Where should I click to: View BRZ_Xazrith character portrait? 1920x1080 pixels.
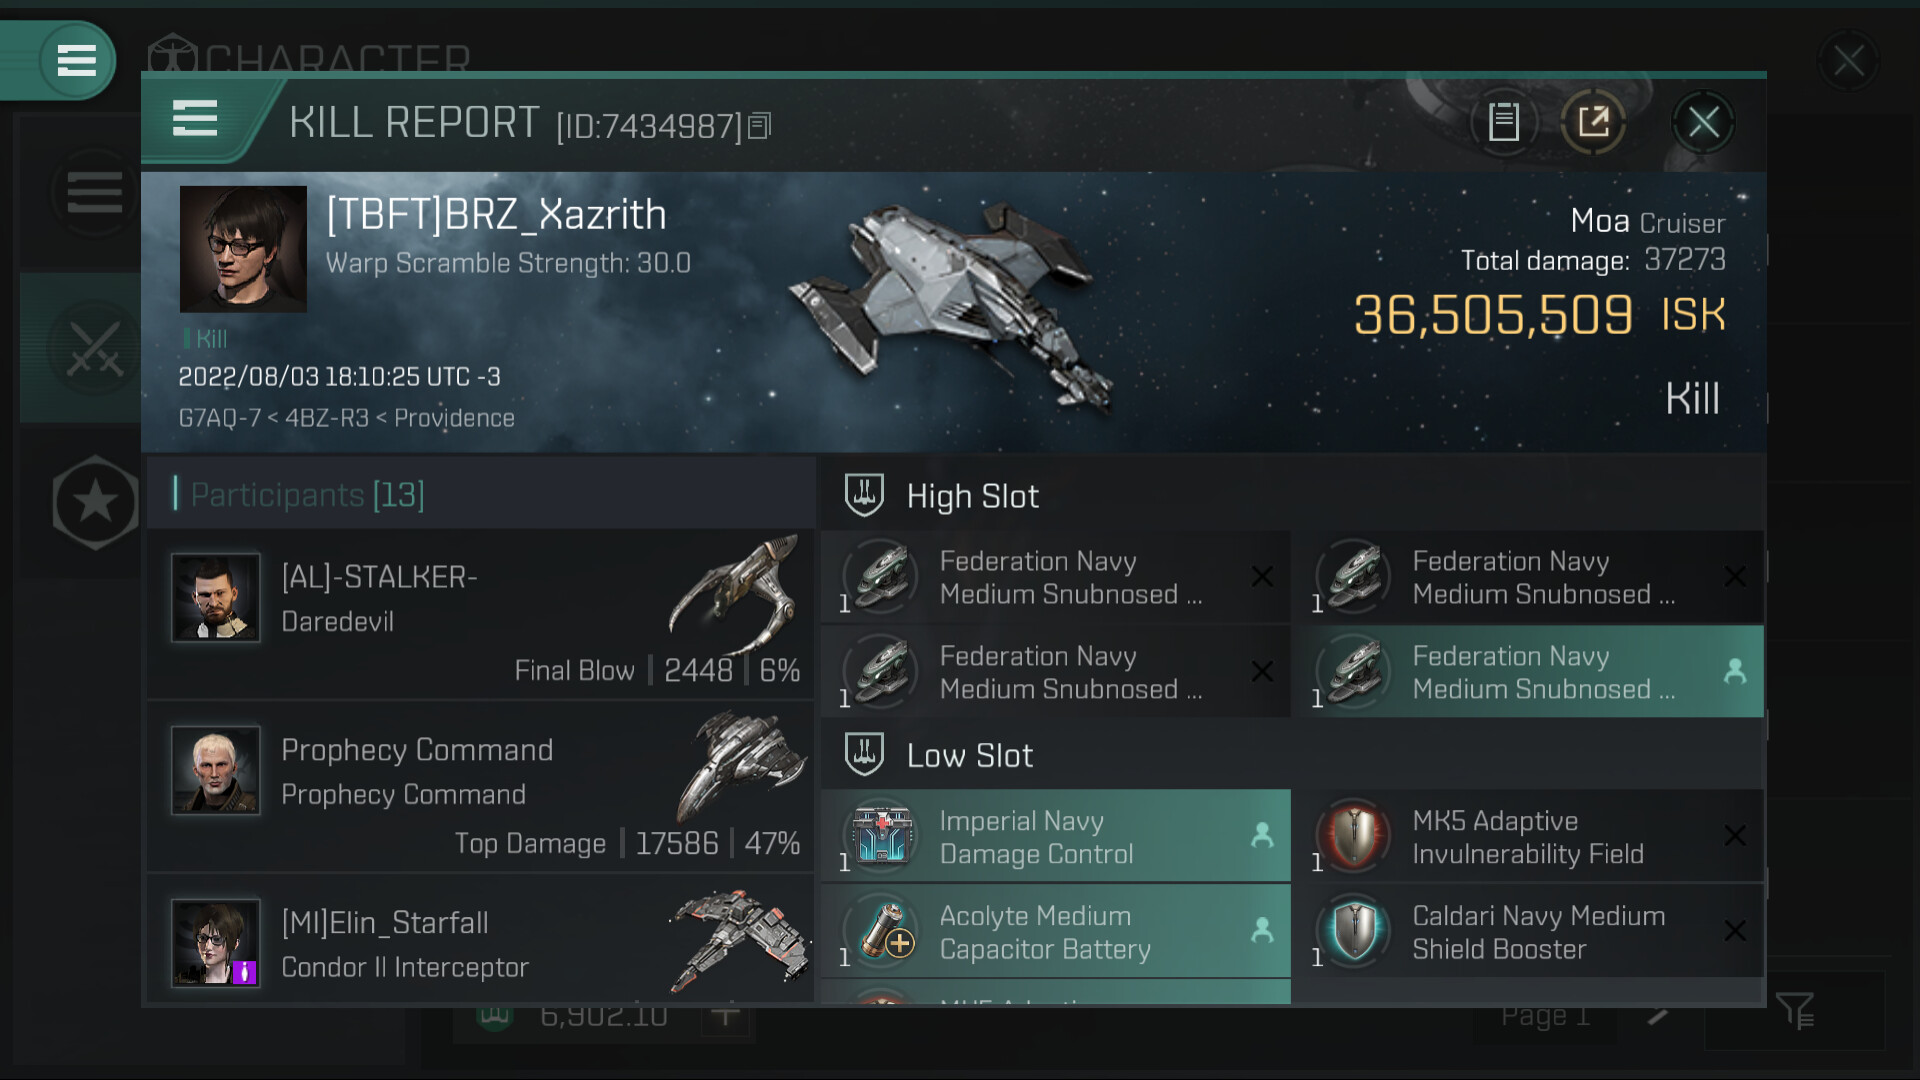coord(243,249)
